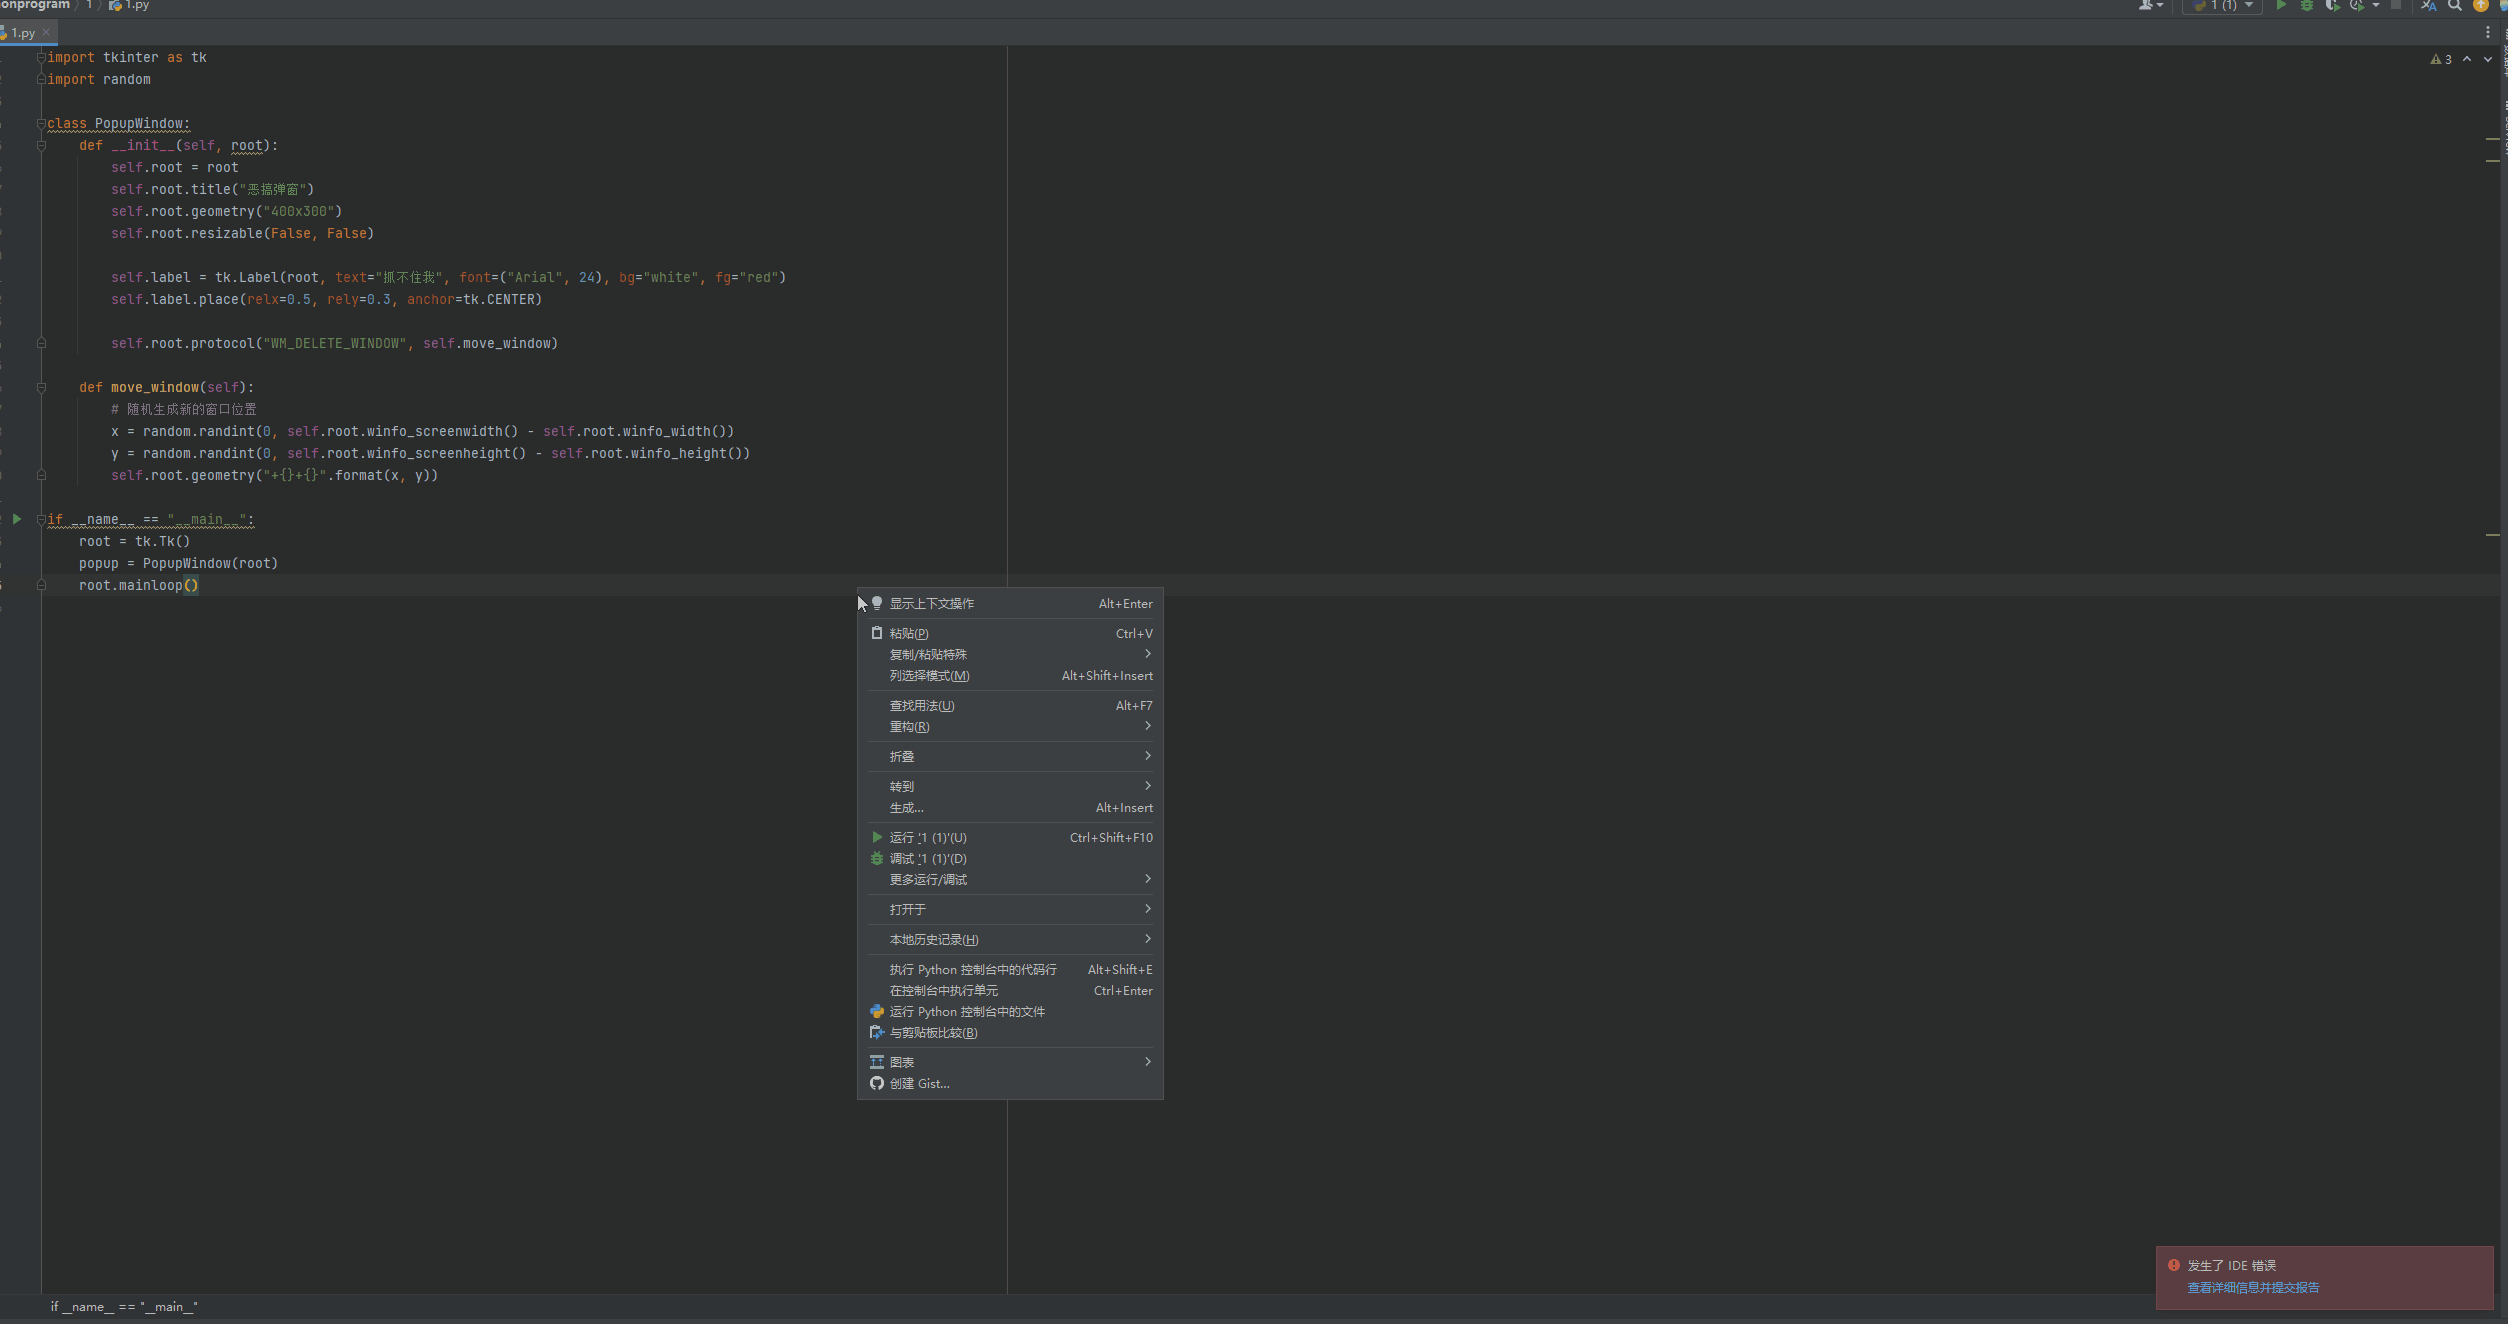Open the 转到 submenu
This screenshot has width=2508, height=1324.
pos(1010,787)
